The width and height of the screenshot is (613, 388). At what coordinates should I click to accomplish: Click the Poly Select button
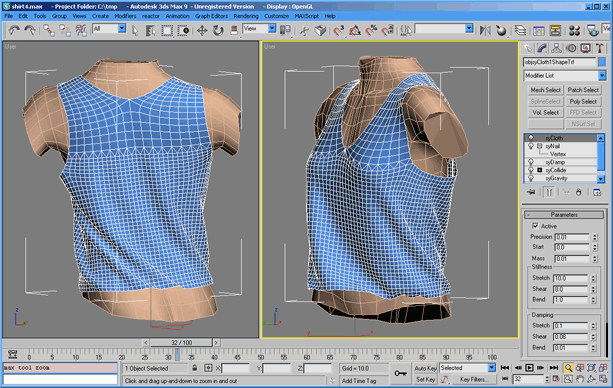[x=583, y=101]
